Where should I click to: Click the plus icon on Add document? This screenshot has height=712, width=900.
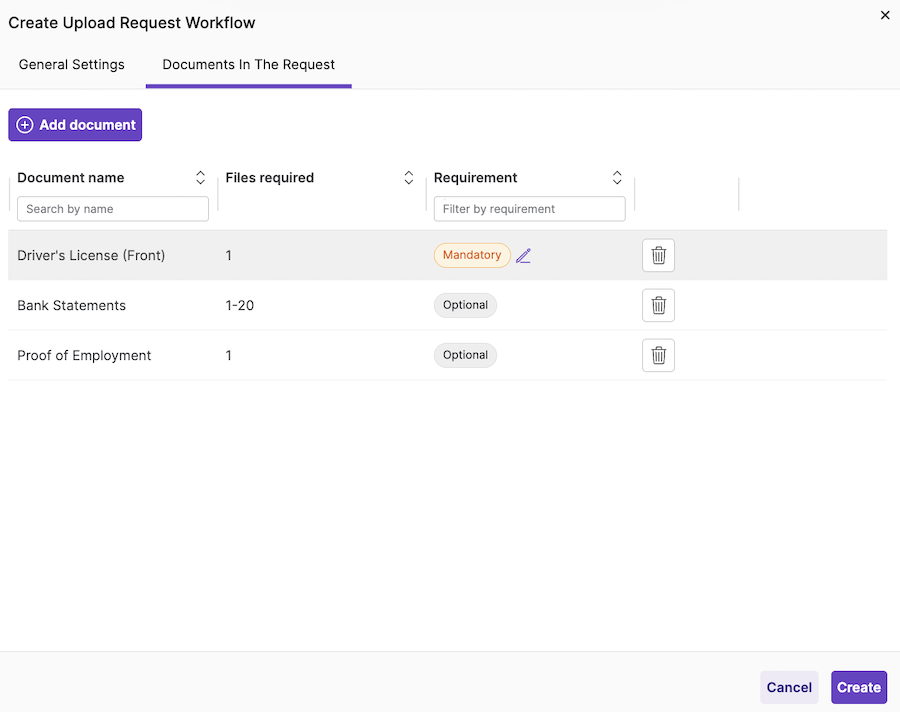point(24,124)
